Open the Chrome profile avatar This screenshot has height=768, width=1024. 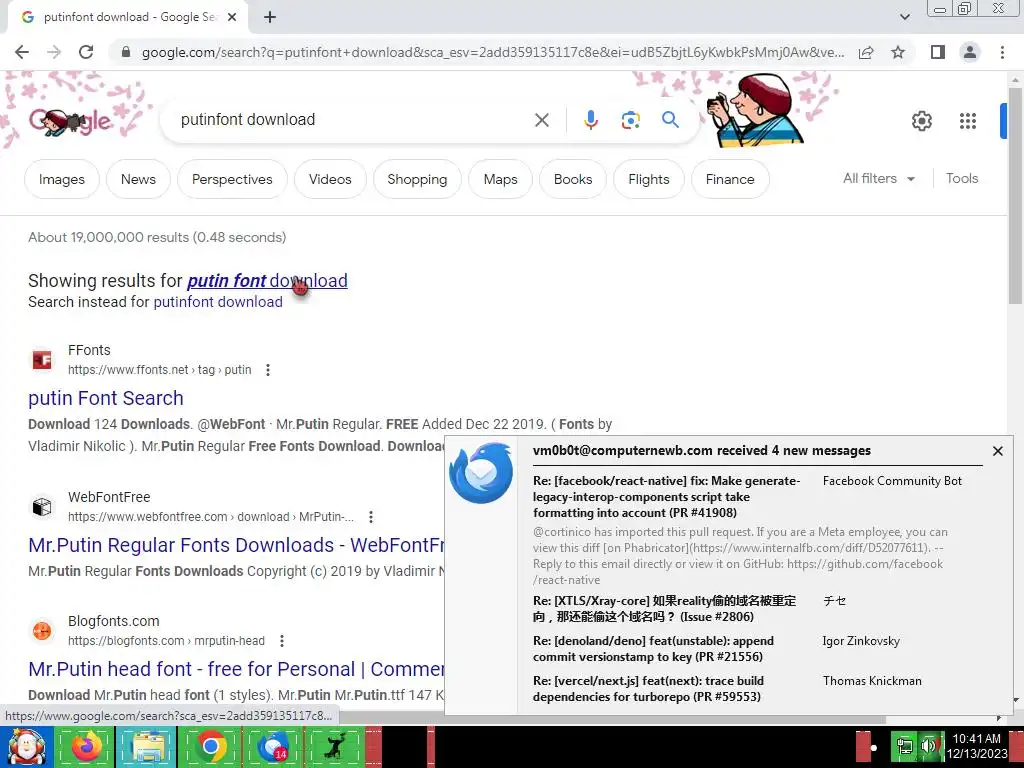(x=970, y=52)
